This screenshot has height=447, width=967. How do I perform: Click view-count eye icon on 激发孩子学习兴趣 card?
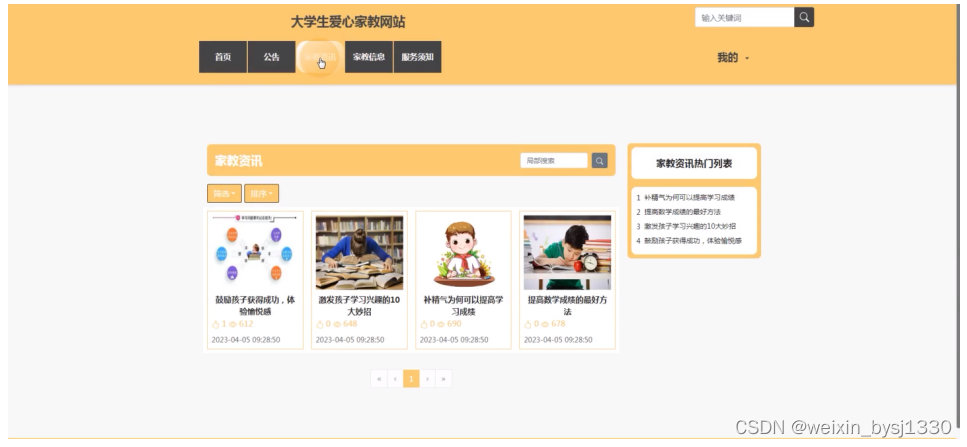pos(337,324)
